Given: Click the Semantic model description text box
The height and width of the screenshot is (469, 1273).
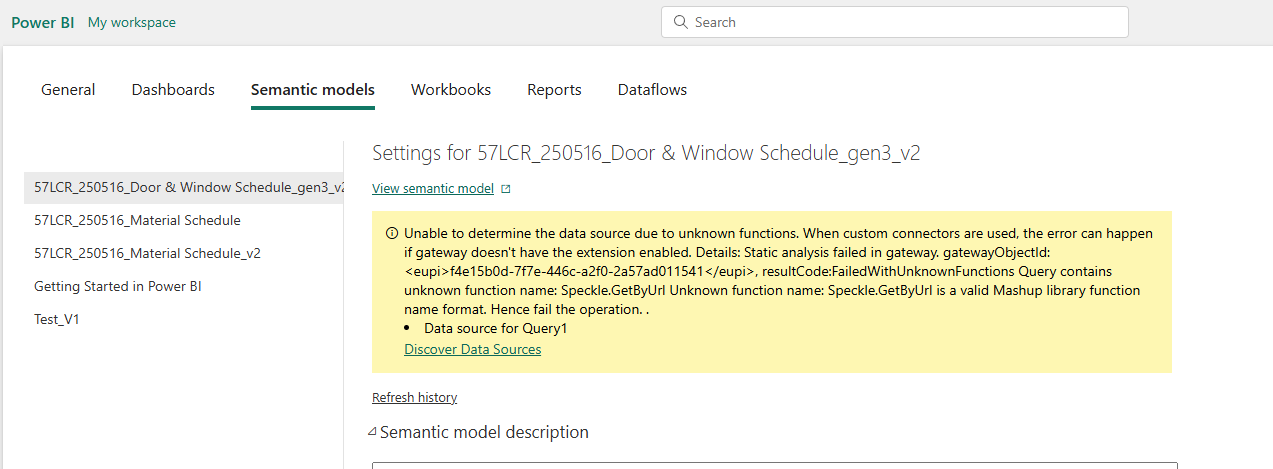Looking at the screenshot, I should (774, 465).
